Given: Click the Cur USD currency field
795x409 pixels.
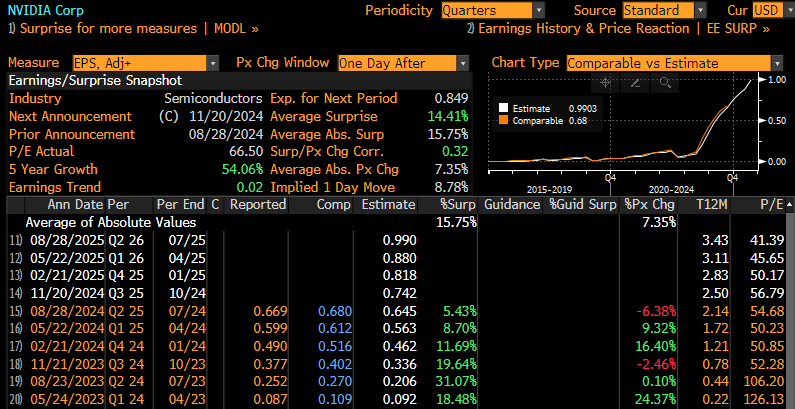Looking at the screenshot, I should [769, 10].
